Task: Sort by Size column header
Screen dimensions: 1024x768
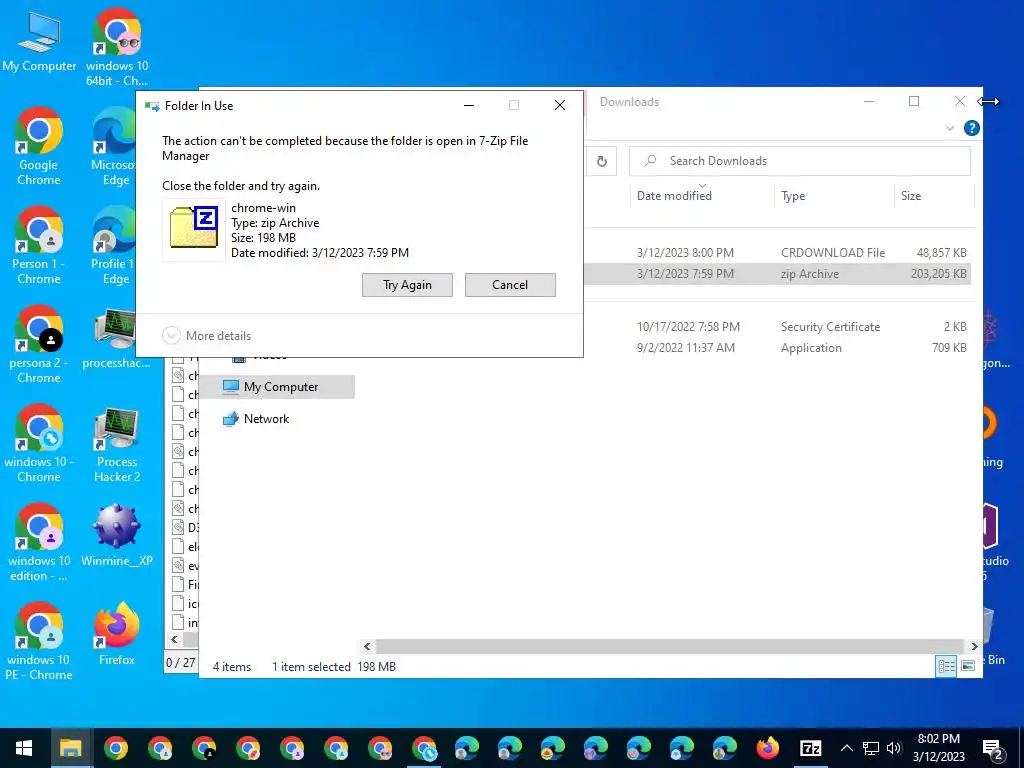Action: point(911,196)
